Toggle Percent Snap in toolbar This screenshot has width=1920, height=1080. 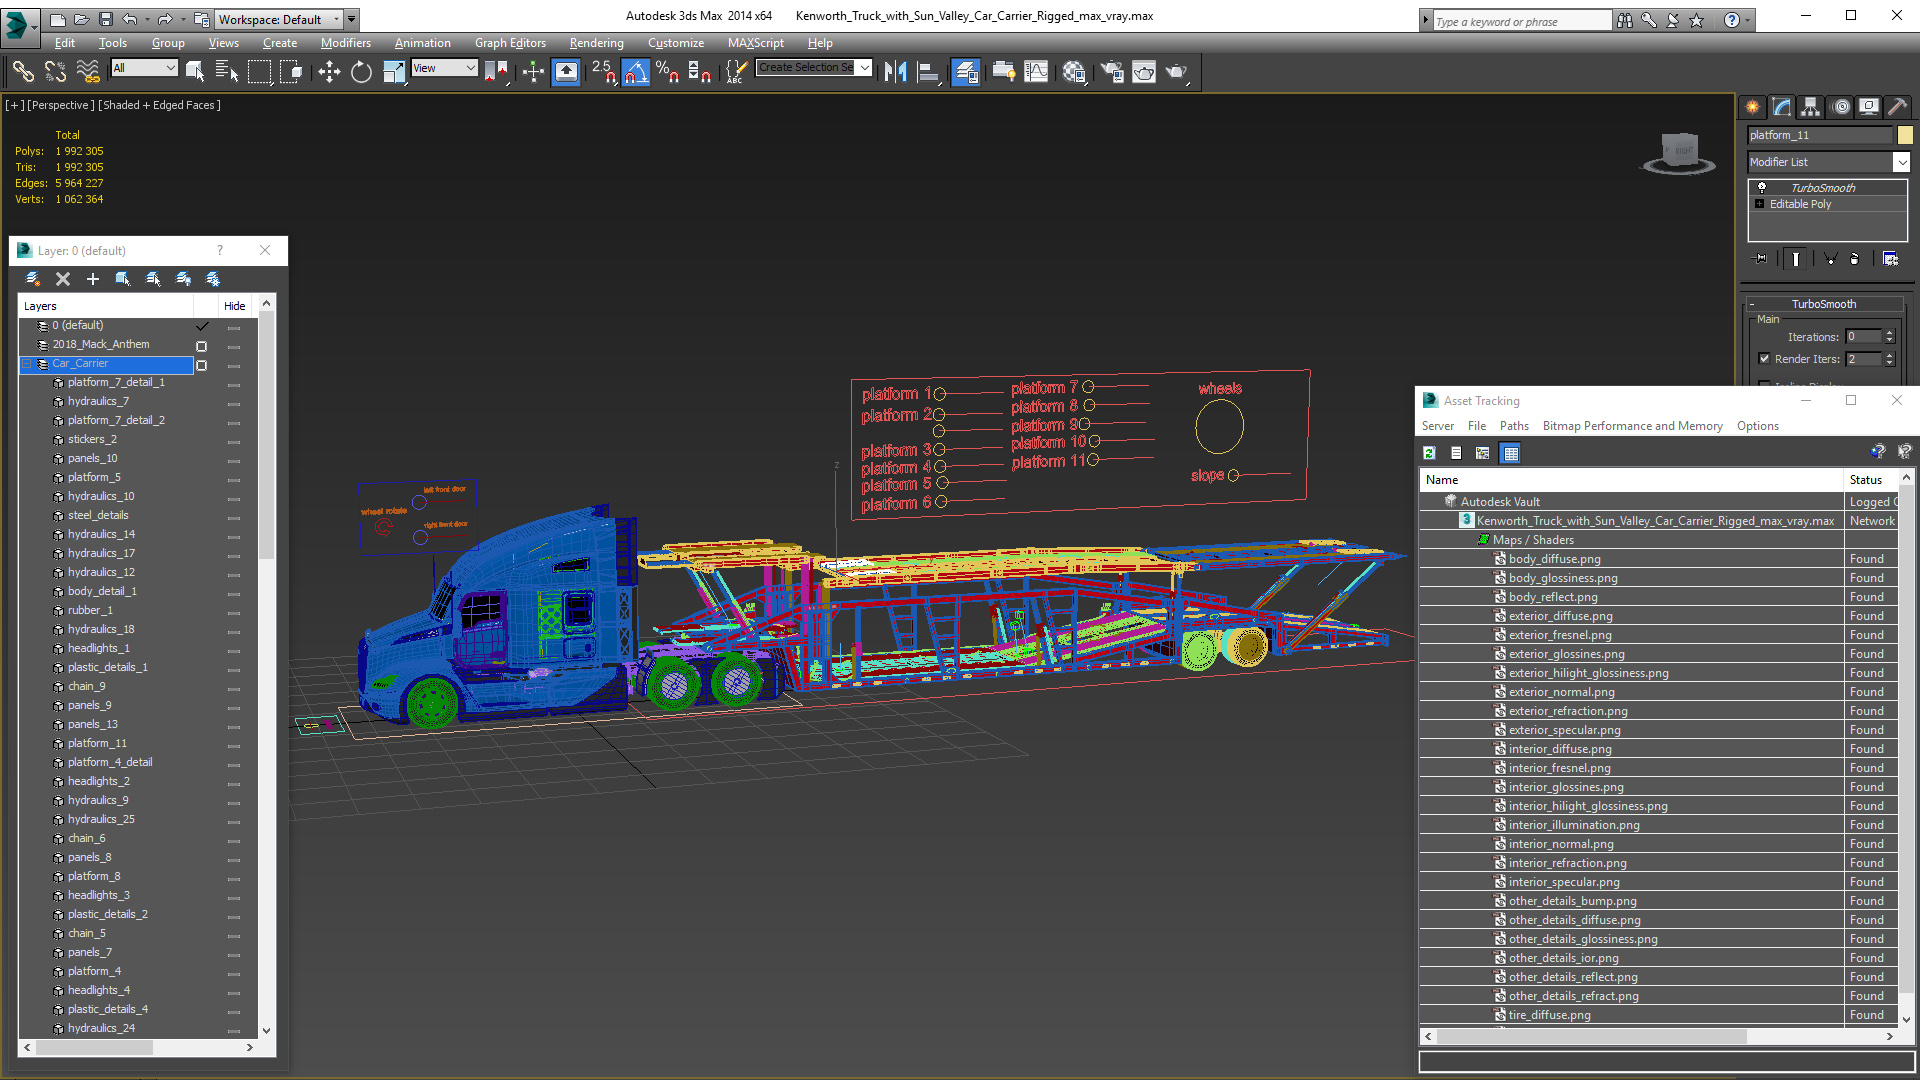click(667, 71)
